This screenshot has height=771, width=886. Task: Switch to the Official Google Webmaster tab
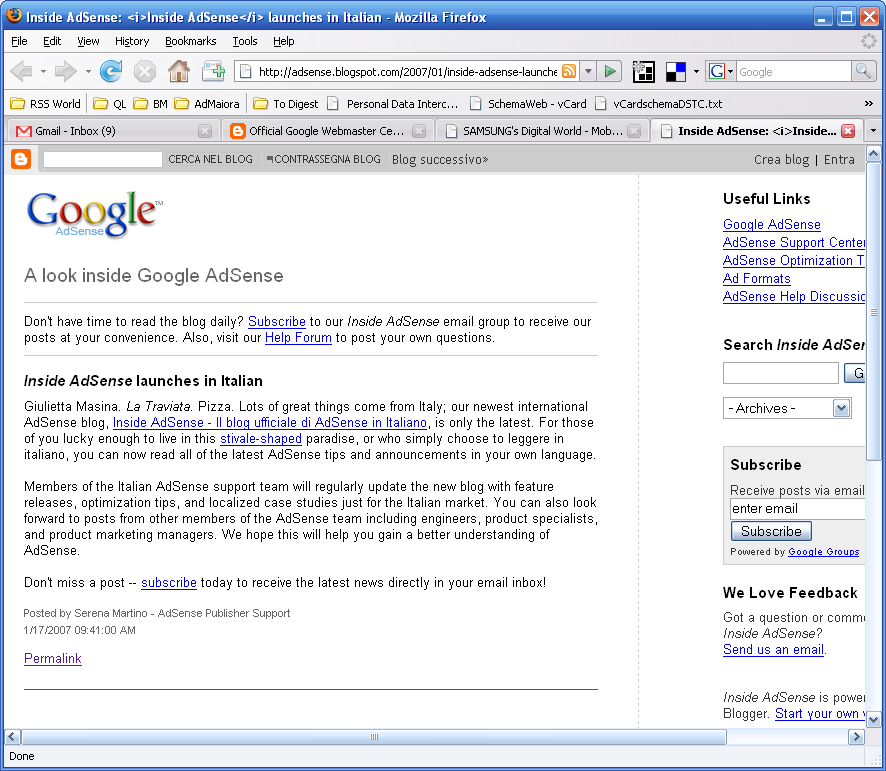[328, 131]
